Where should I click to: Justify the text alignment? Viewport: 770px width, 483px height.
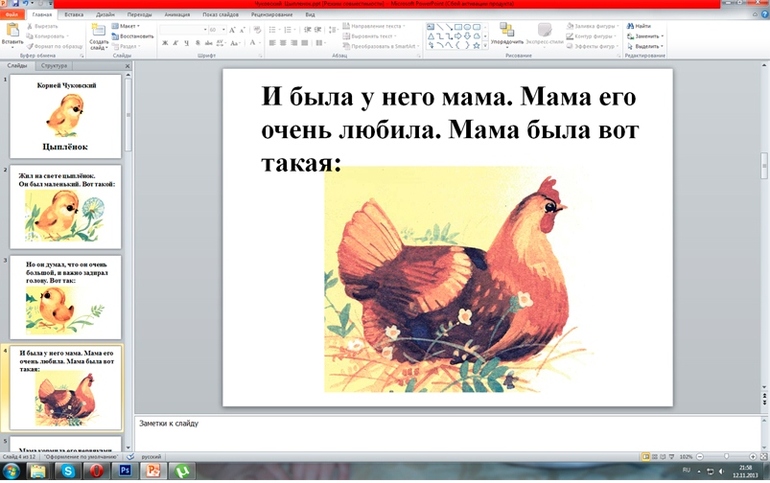304,43
